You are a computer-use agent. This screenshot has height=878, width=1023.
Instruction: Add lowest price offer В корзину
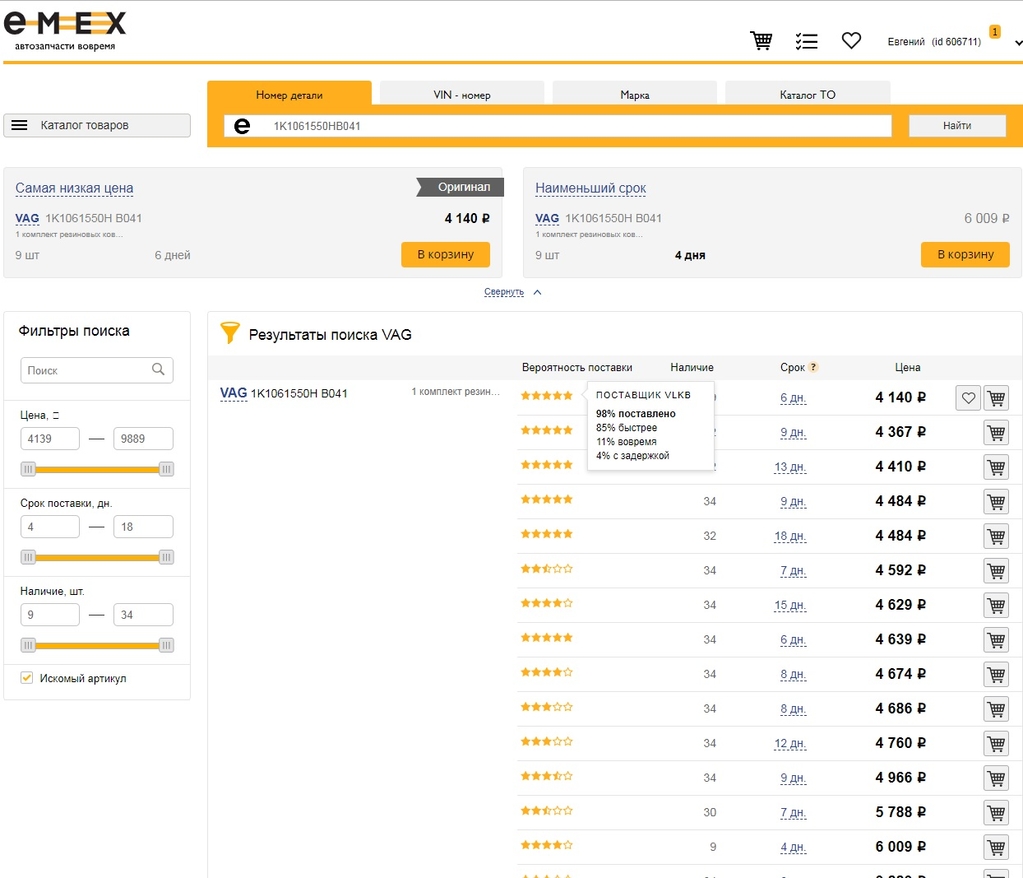[446, 254]
